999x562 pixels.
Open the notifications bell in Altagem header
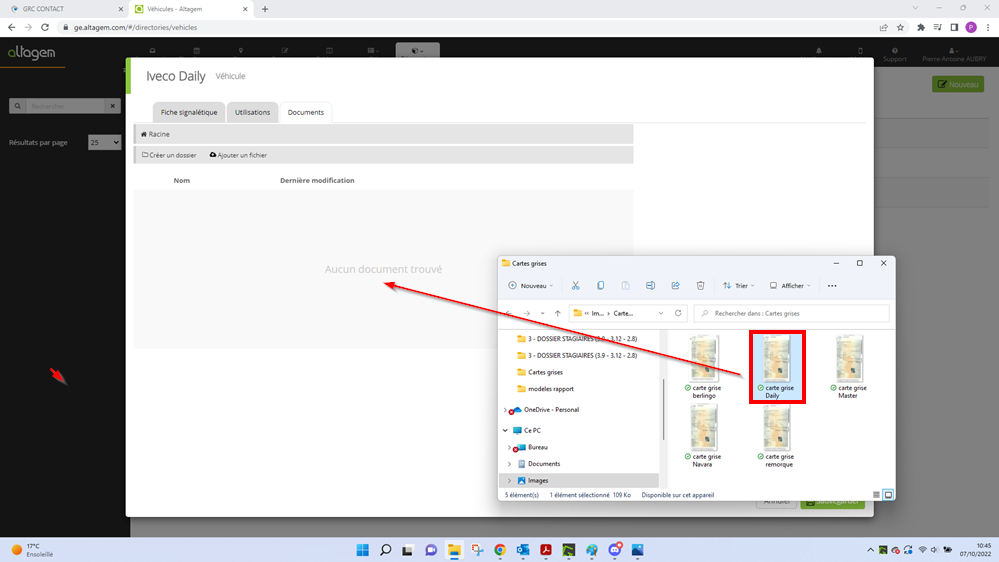[x=819, y=51]
